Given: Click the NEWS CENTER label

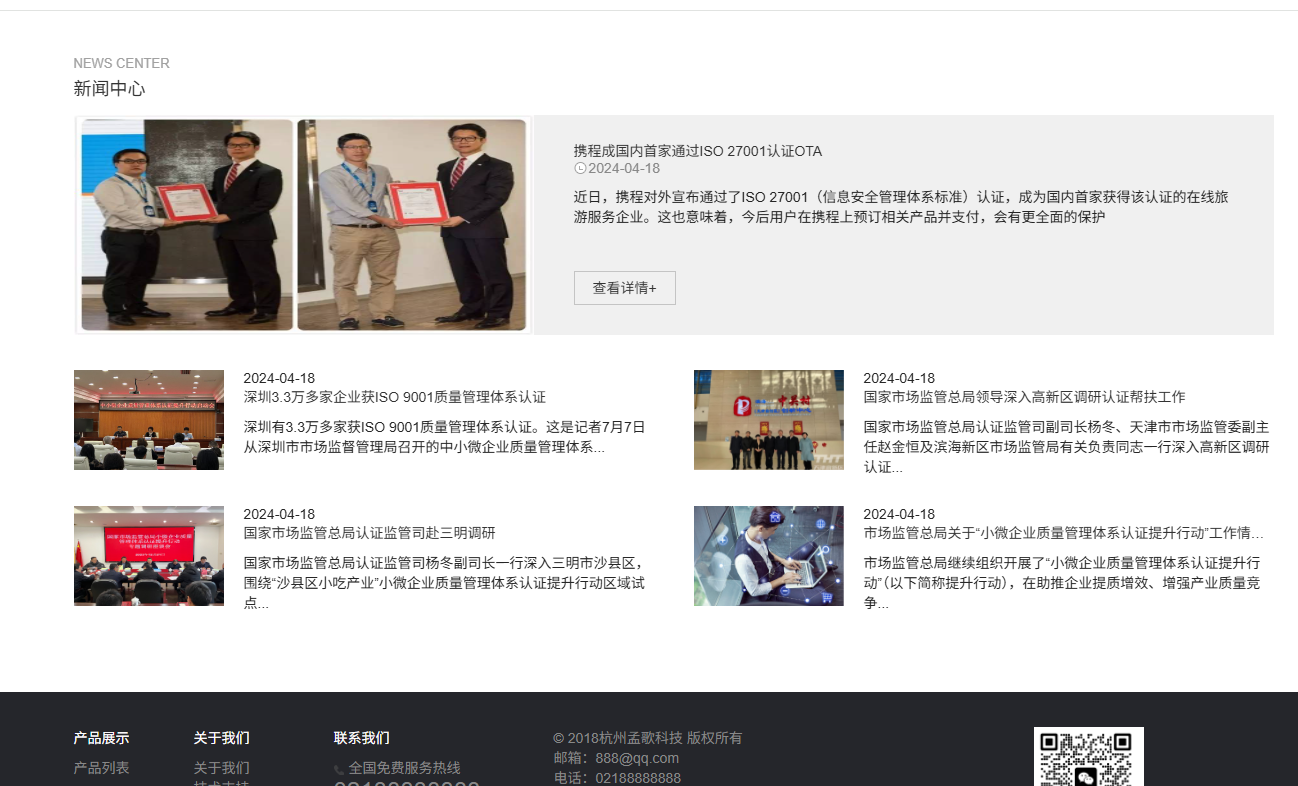Looking at the screenshot, I should (x=121, y=63).
